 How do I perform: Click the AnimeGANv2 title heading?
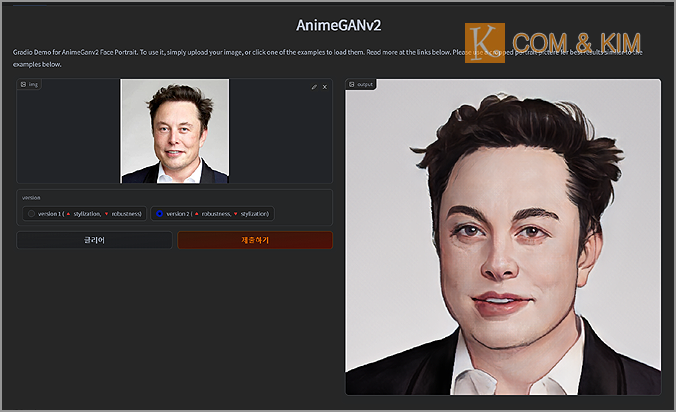coord(338,25)
